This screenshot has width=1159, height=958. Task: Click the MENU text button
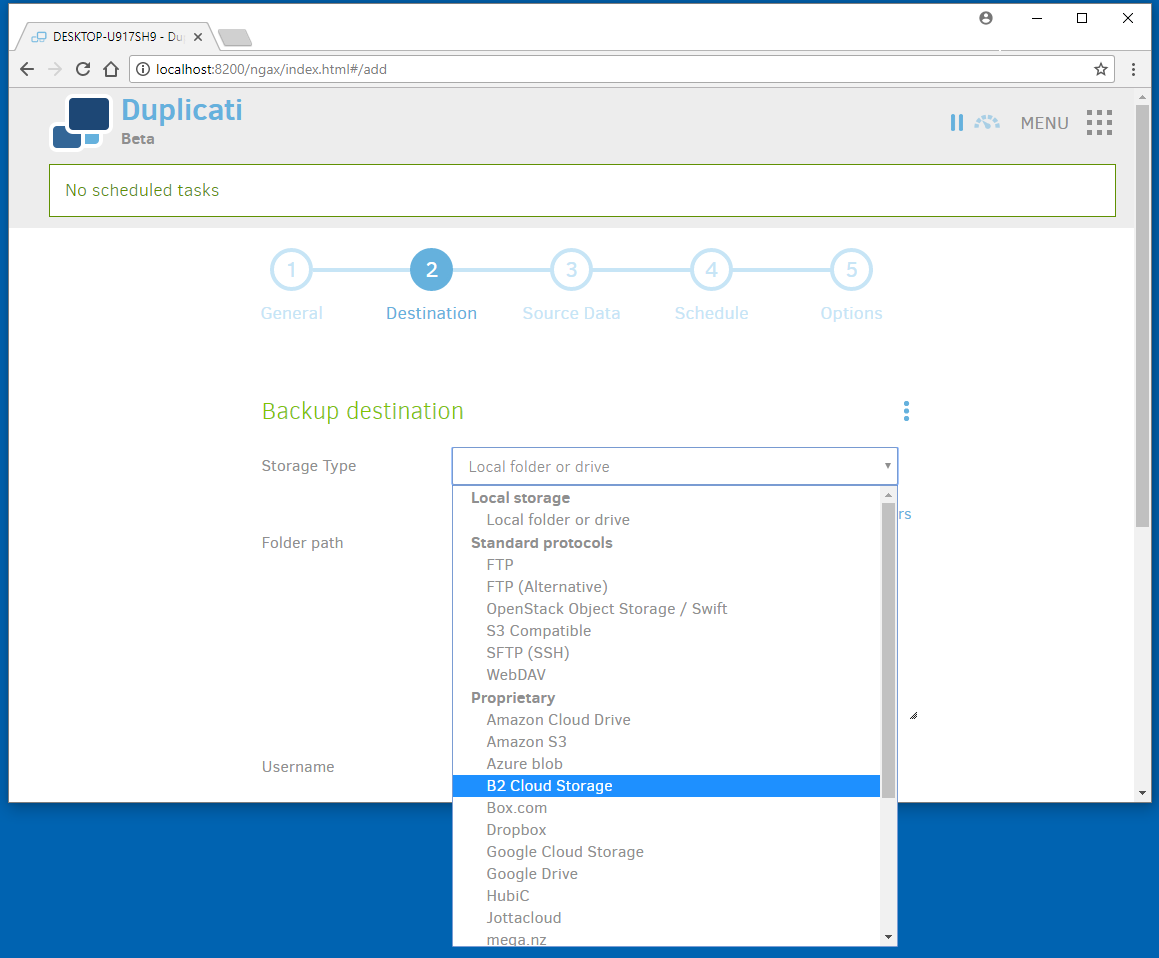tap(1044, 123)
